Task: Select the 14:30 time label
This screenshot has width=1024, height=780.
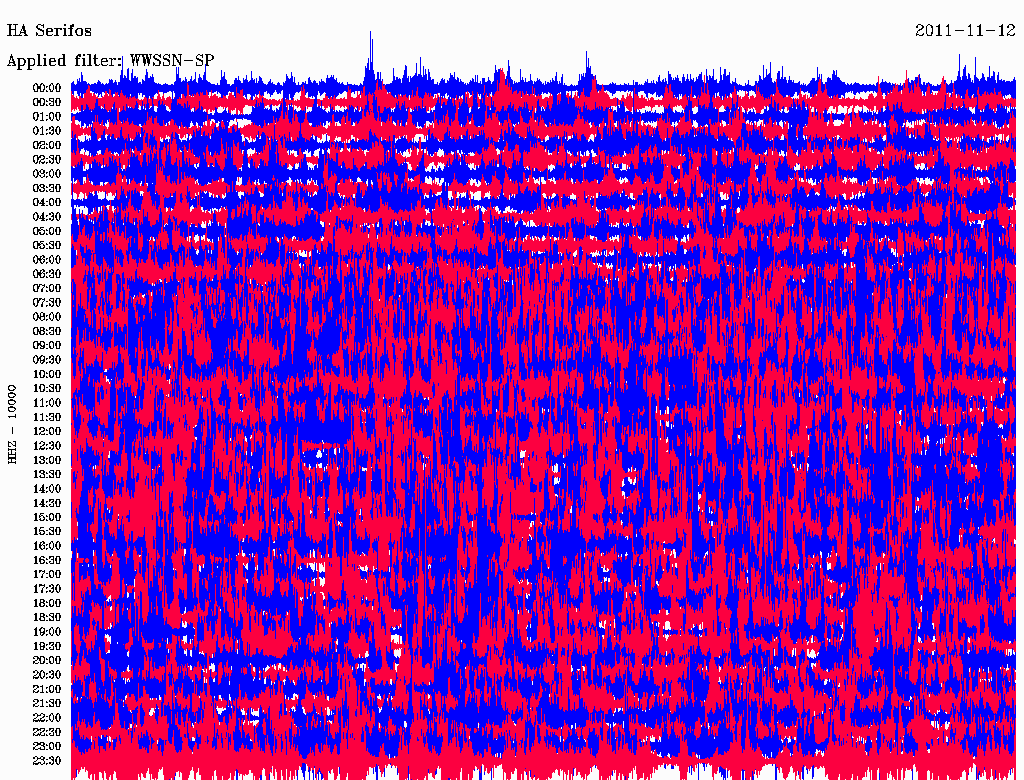Action: [x=47, y=504]
